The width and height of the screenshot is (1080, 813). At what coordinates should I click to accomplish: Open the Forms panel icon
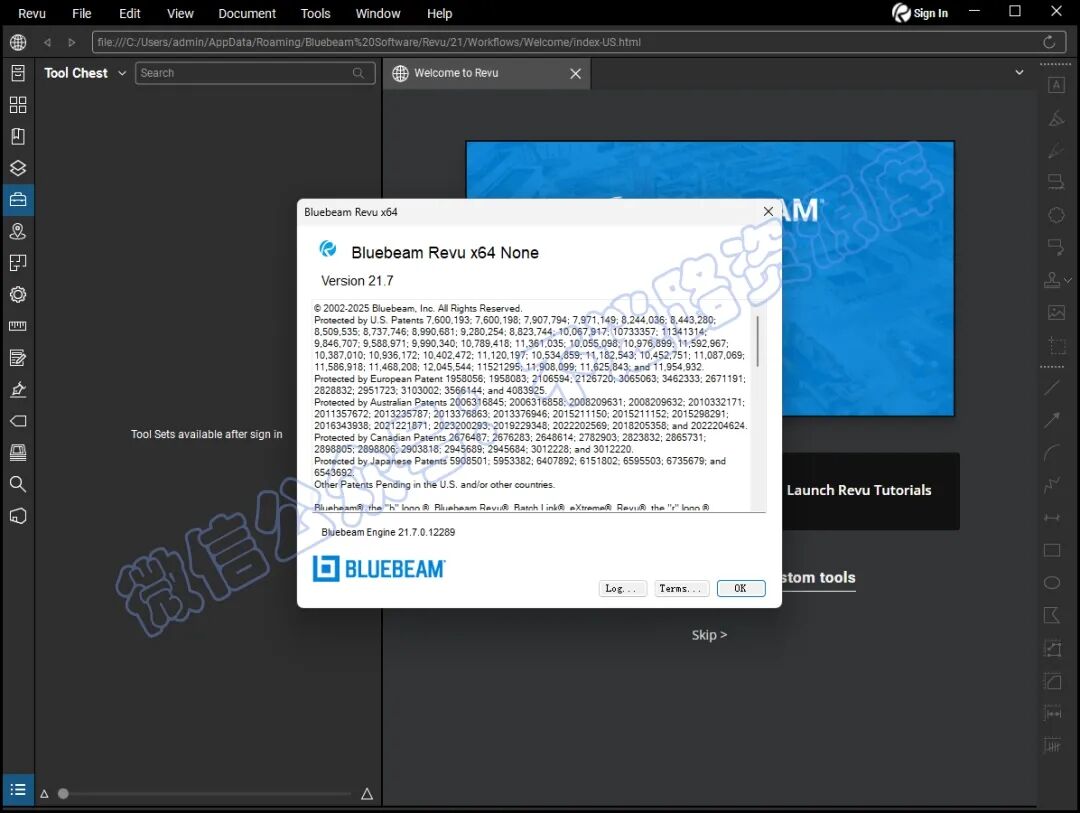[18, 358]
